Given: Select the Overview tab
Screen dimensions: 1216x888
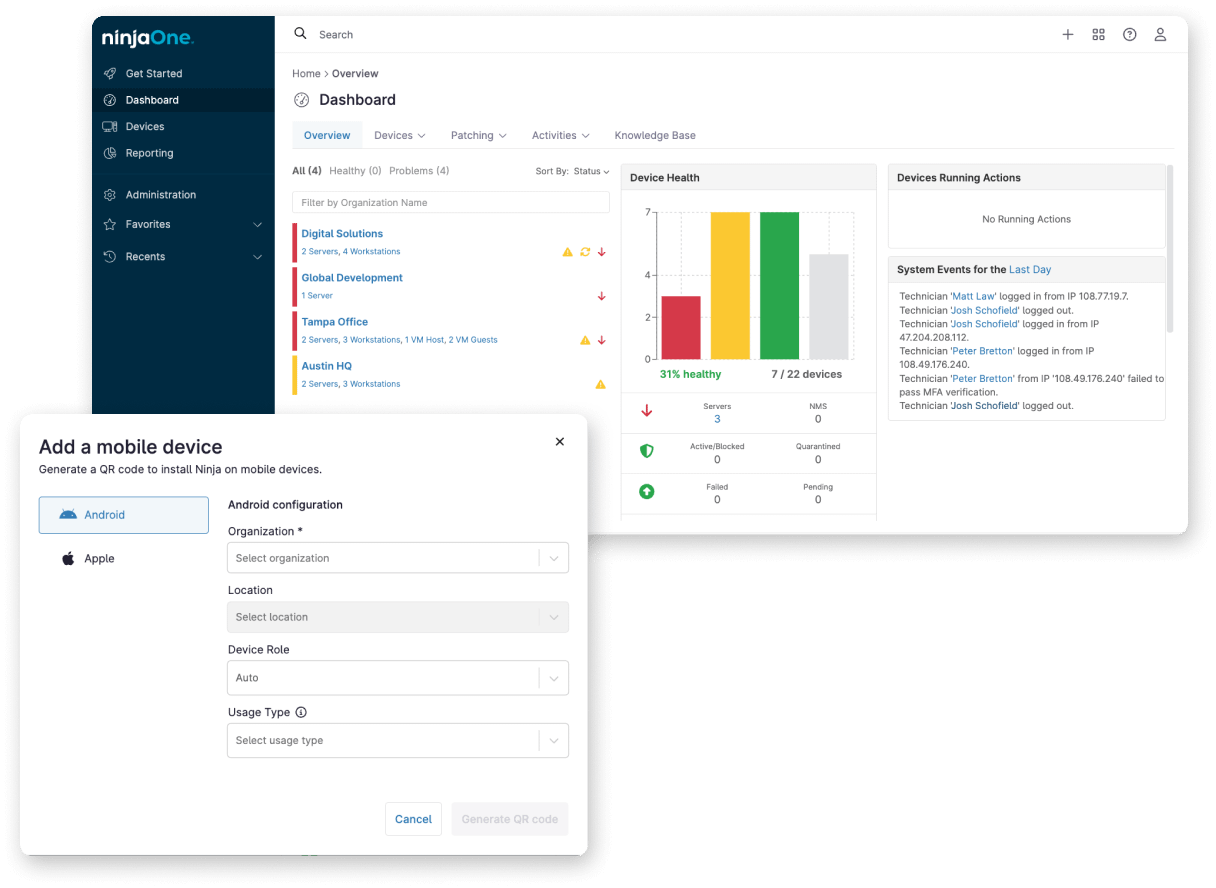Looking at the screenshot, I should click(x=327, y=135).
